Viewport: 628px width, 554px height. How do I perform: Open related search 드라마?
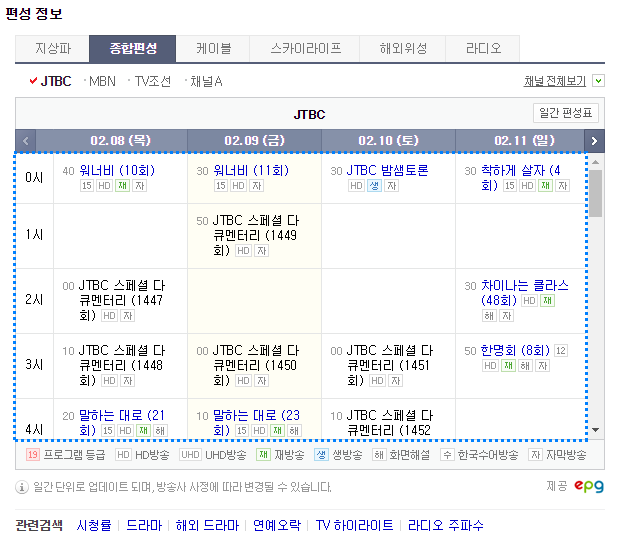144,525
